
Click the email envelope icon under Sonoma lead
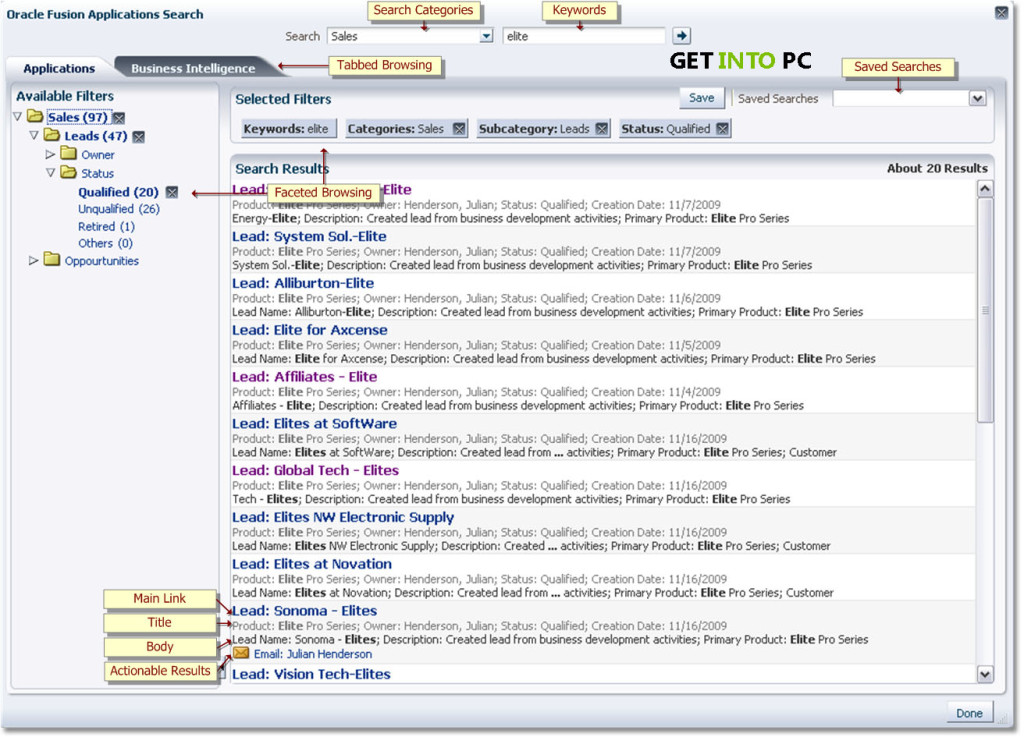tap(241, 653)
